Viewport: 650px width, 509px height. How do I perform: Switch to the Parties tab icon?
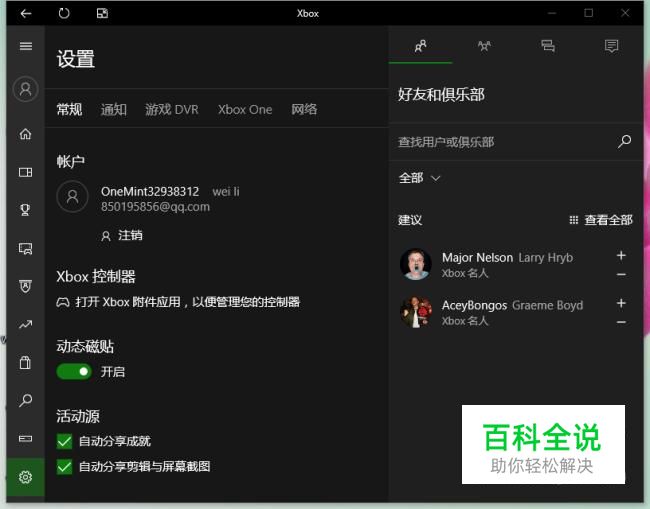(484, 46)
